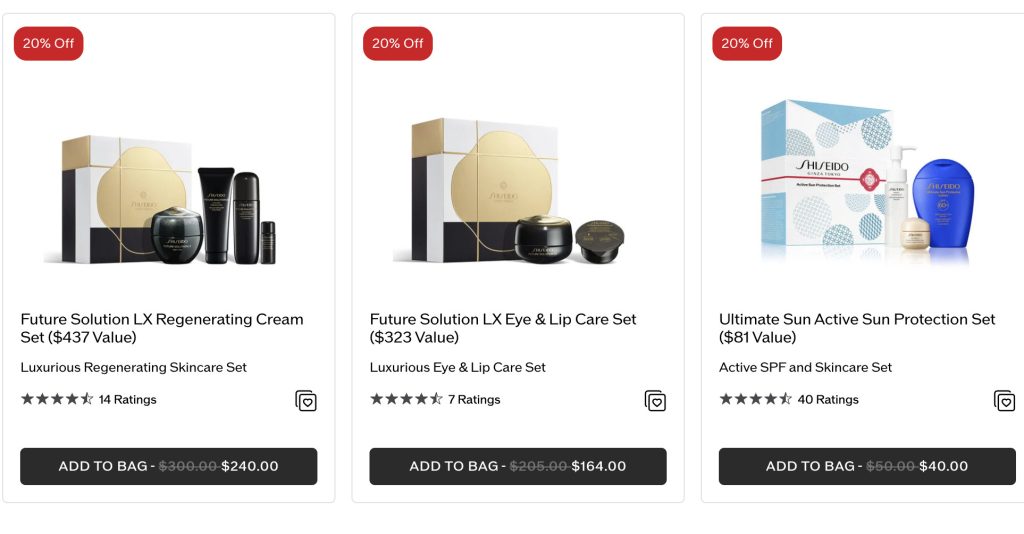This screenshot has width=1024, height=534.
Task: Click star rating of Regenerating Cream Set
Action: [x=57, y=399]
